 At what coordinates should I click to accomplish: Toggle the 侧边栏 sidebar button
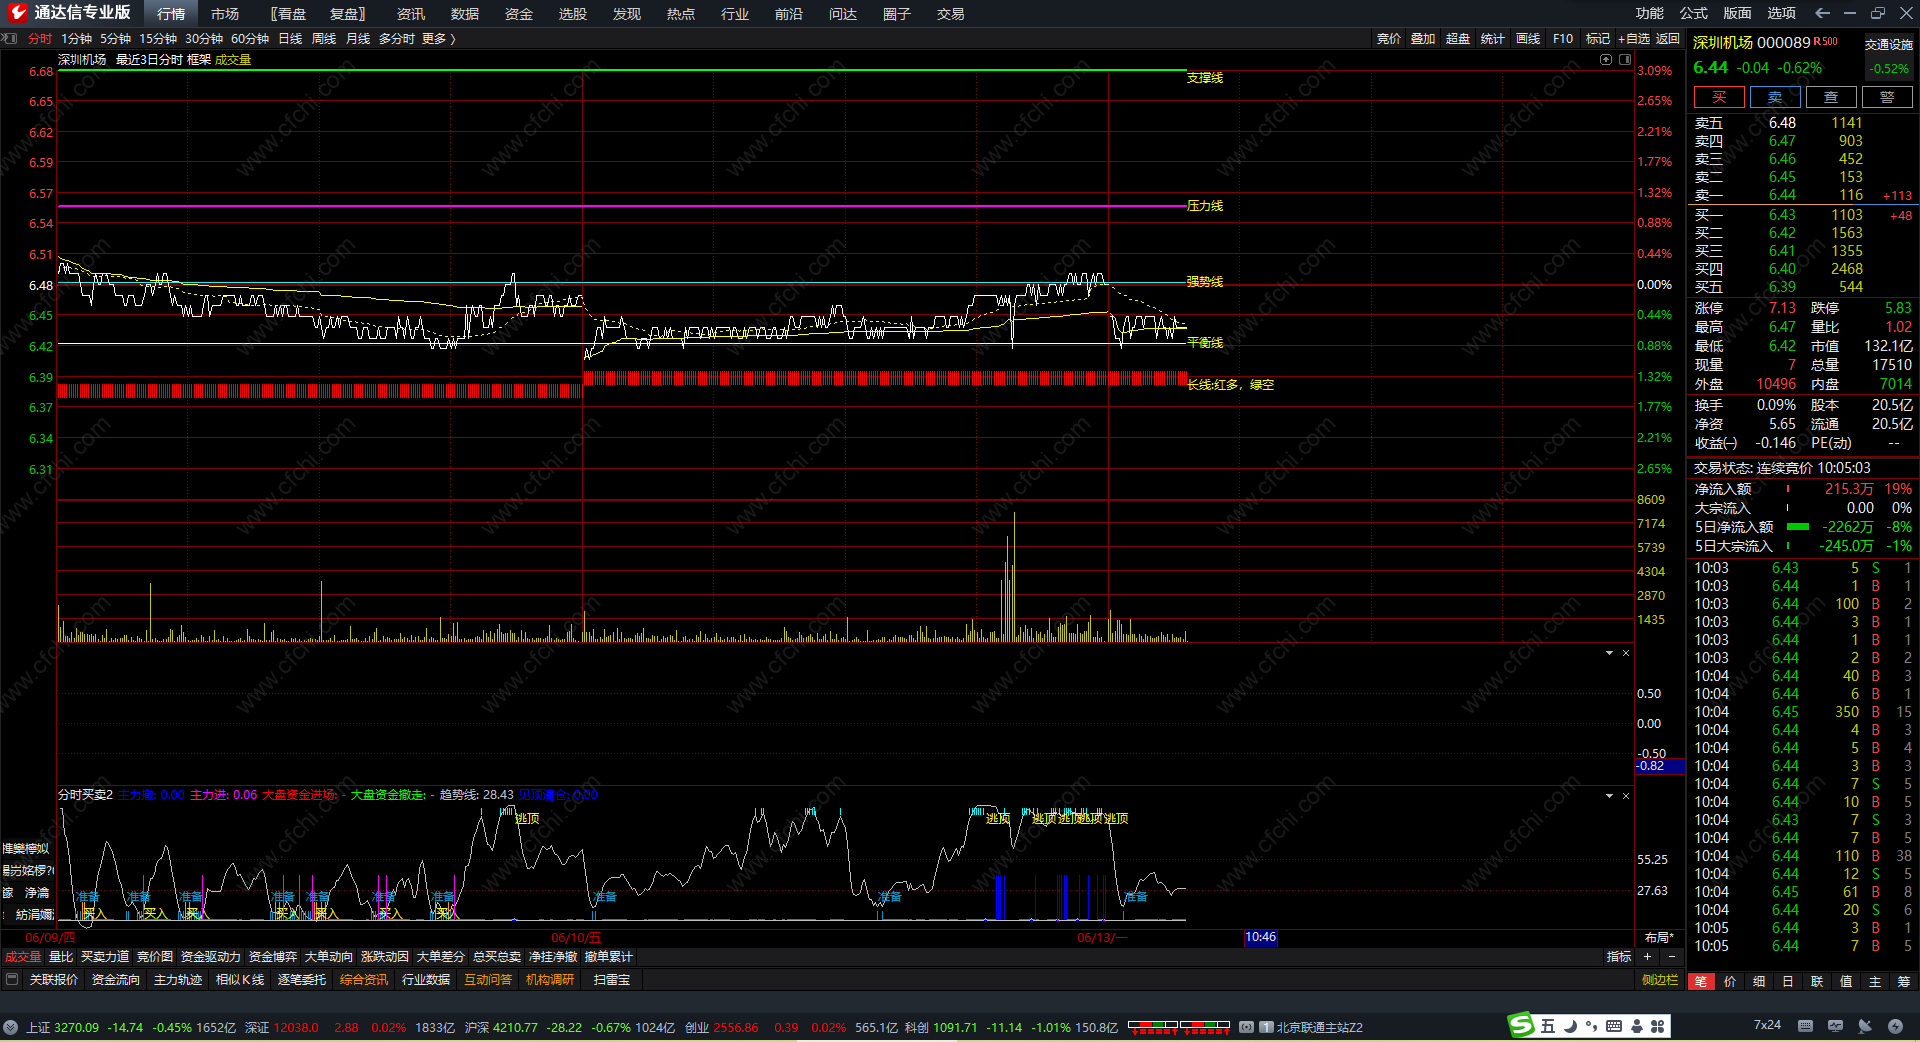[1660, 980]
